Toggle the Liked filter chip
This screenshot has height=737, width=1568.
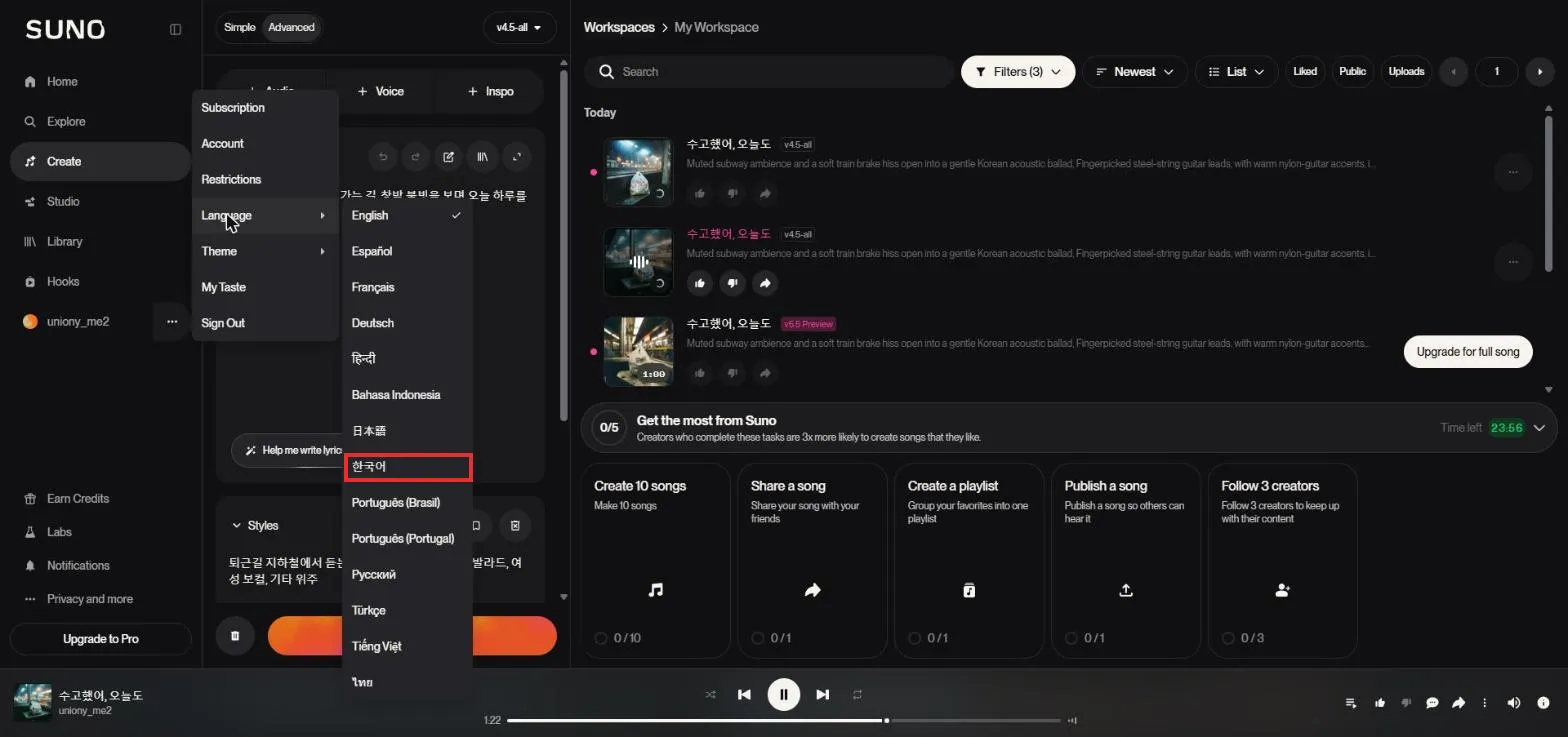(1305, 72)
